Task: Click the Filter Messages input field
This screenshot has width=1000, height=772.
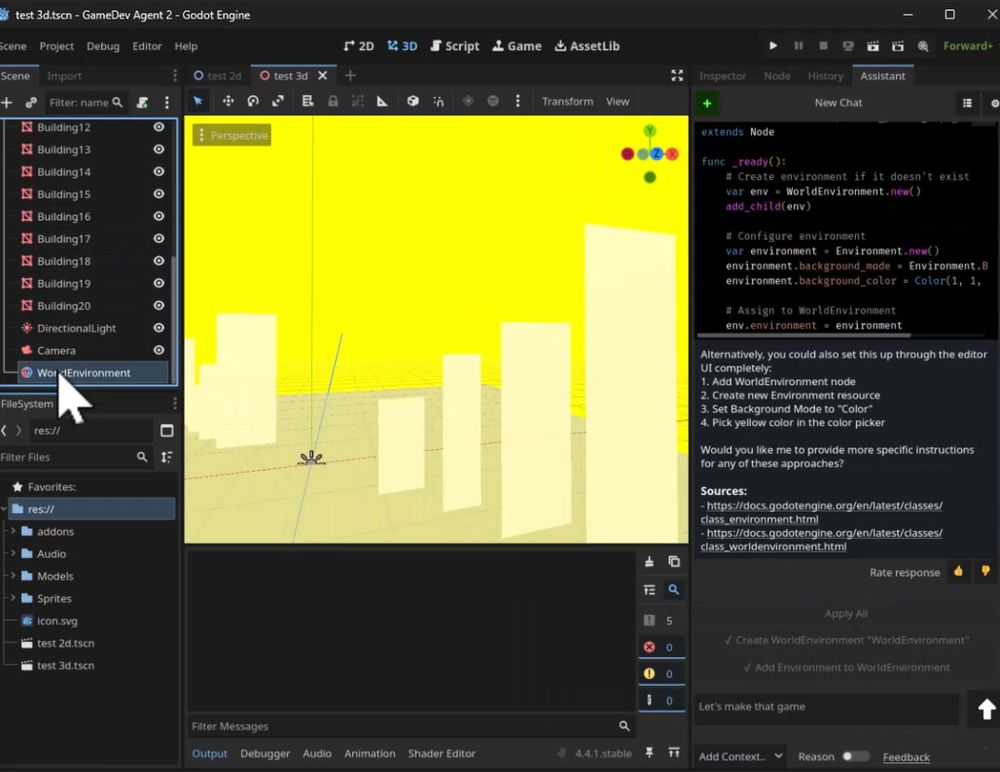Action: coord(402,726)
